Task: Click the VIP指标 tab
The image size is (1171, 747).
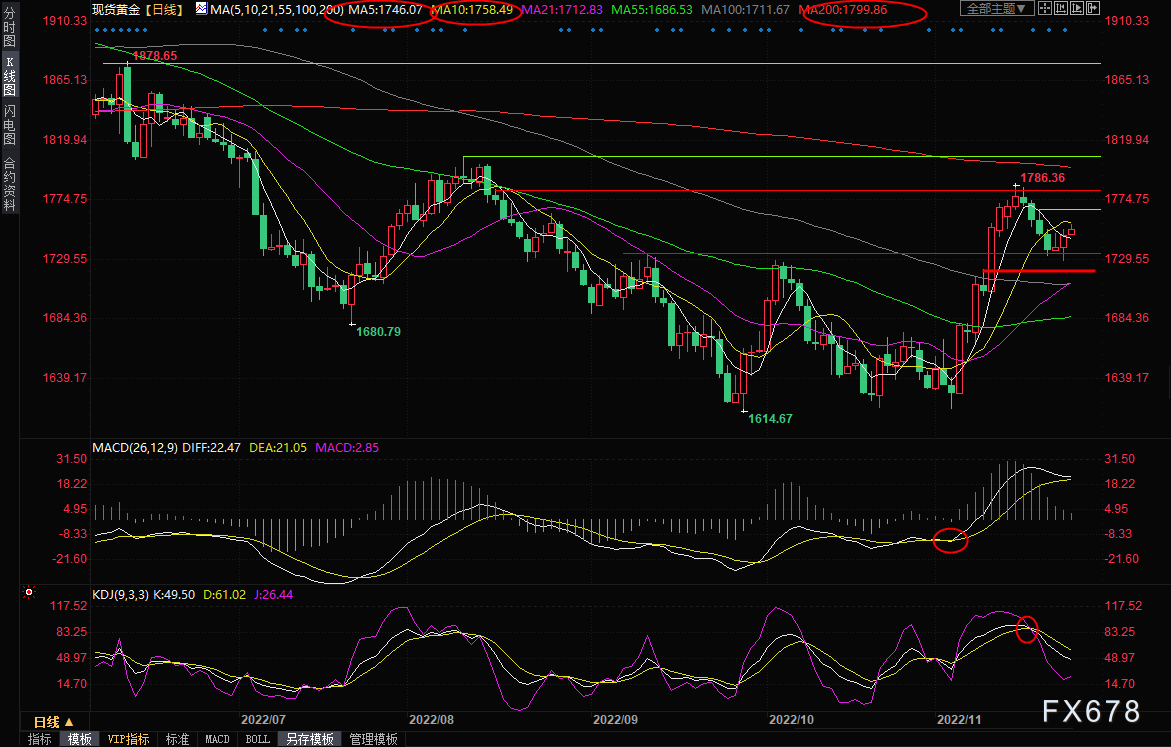Action: point(128,739)
